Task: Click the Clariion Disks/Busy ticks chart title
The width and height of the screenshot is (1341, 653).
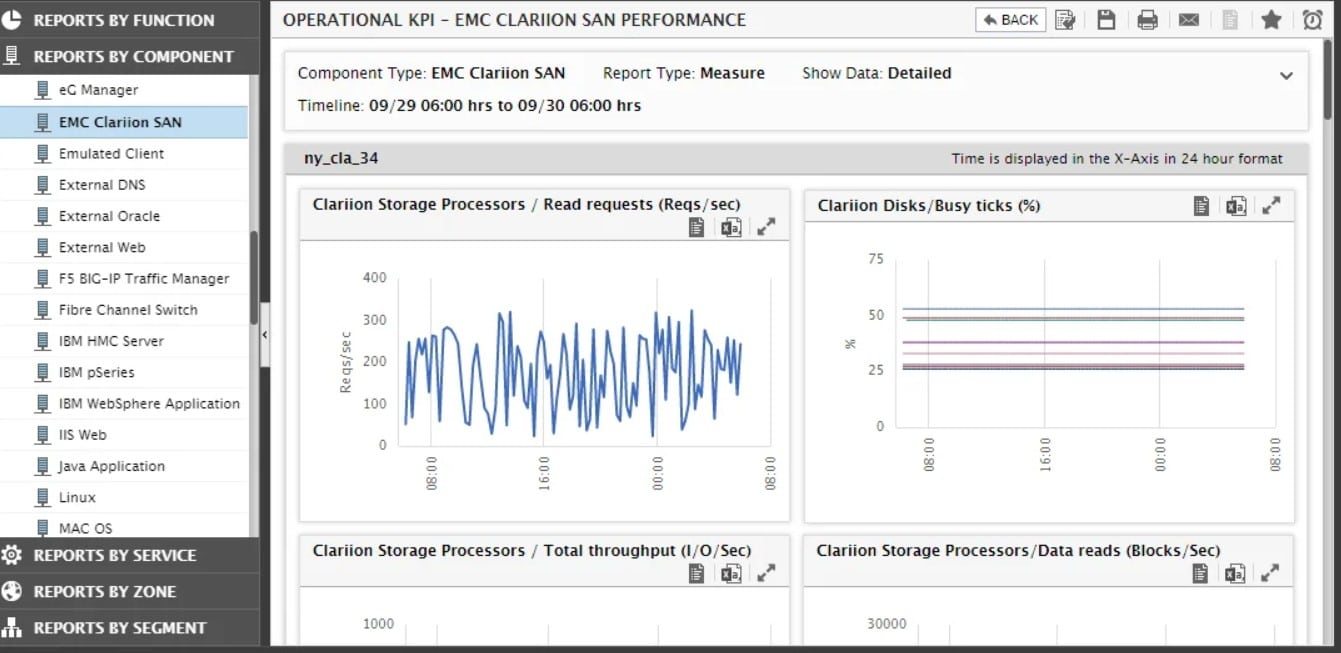Action: [x=929, y=205]
